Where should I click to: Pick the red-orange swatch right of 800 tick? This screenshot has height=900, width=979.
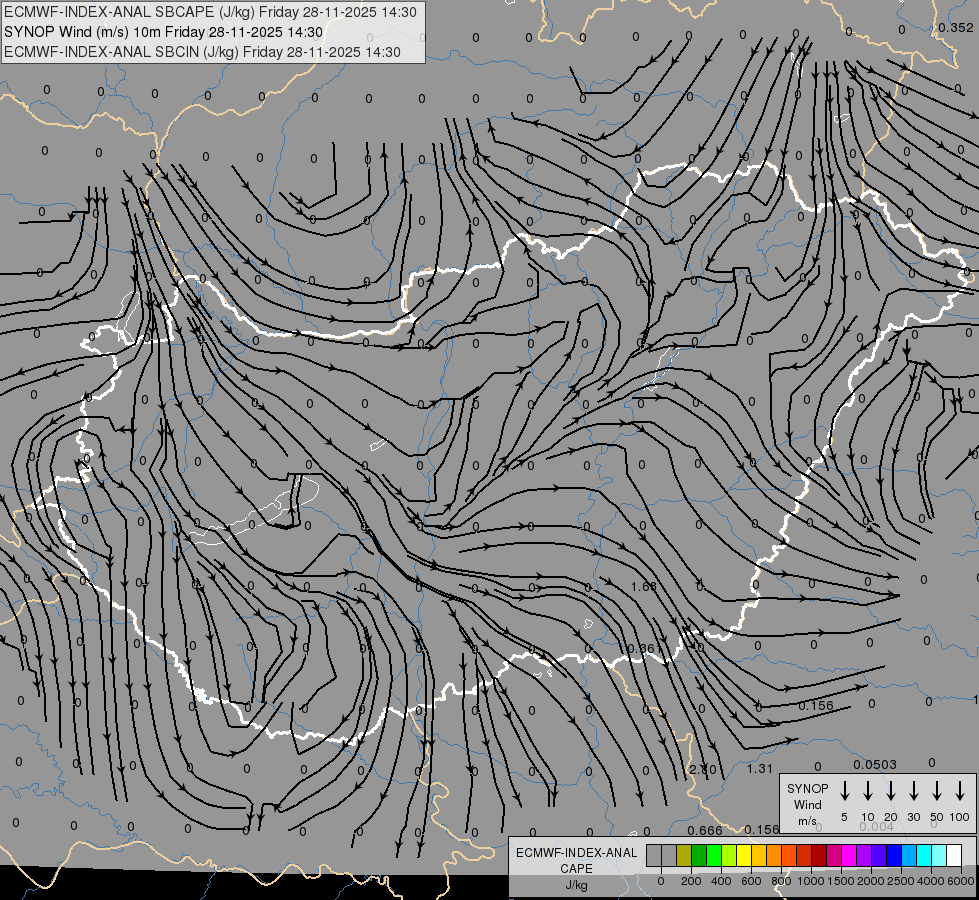coord(790,855)
